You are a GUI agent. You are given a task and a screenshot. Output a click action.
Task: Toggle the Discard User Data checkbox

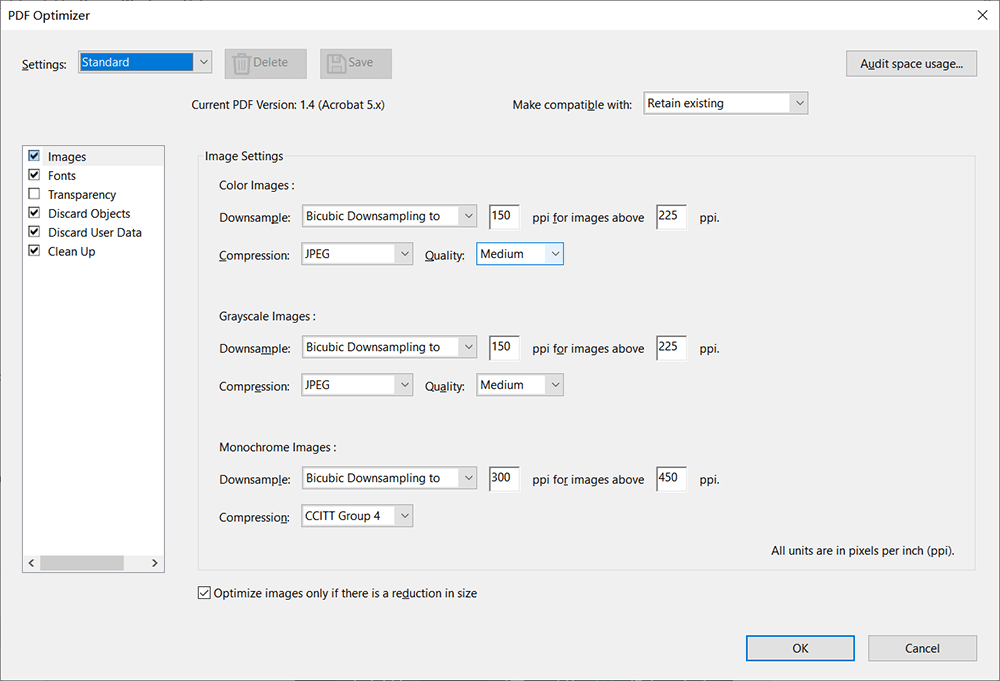[35, 232]
